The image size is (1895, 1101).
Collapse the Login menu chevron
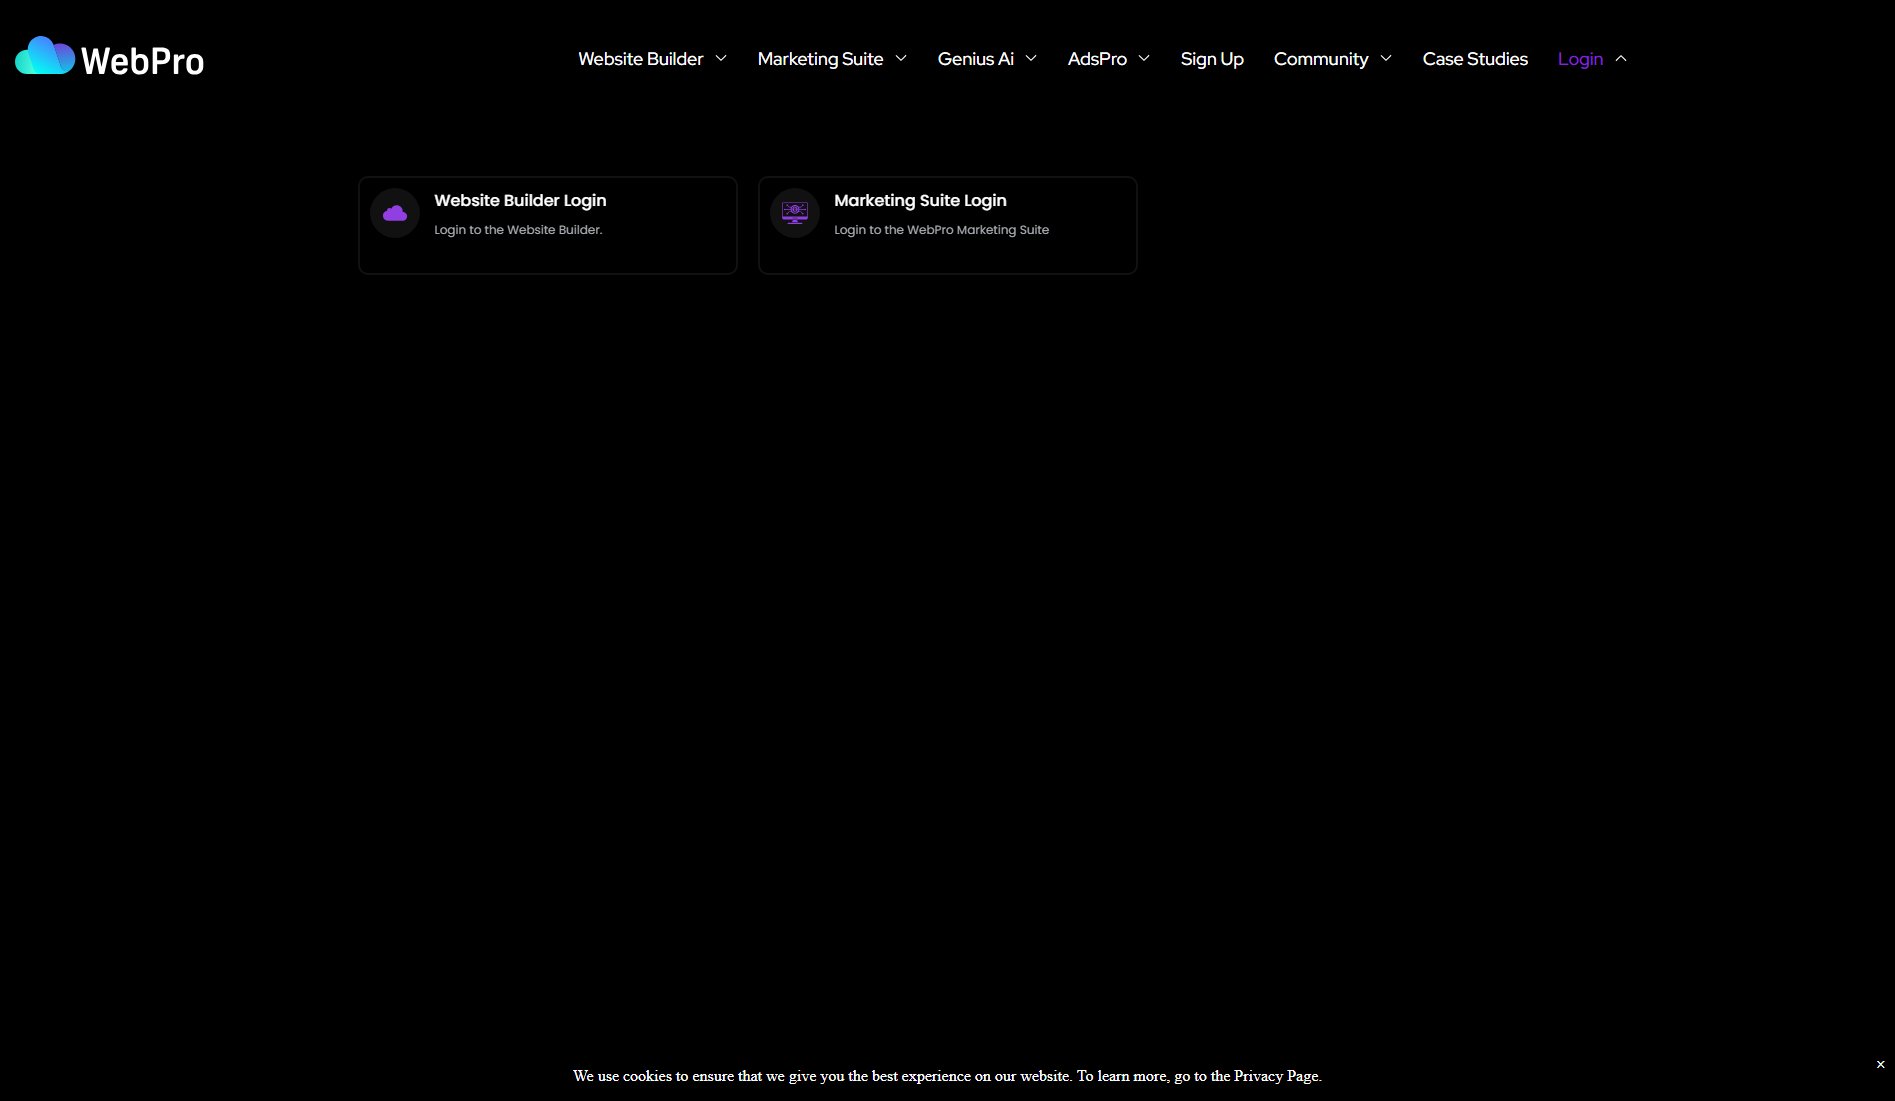click(1621, 58)
